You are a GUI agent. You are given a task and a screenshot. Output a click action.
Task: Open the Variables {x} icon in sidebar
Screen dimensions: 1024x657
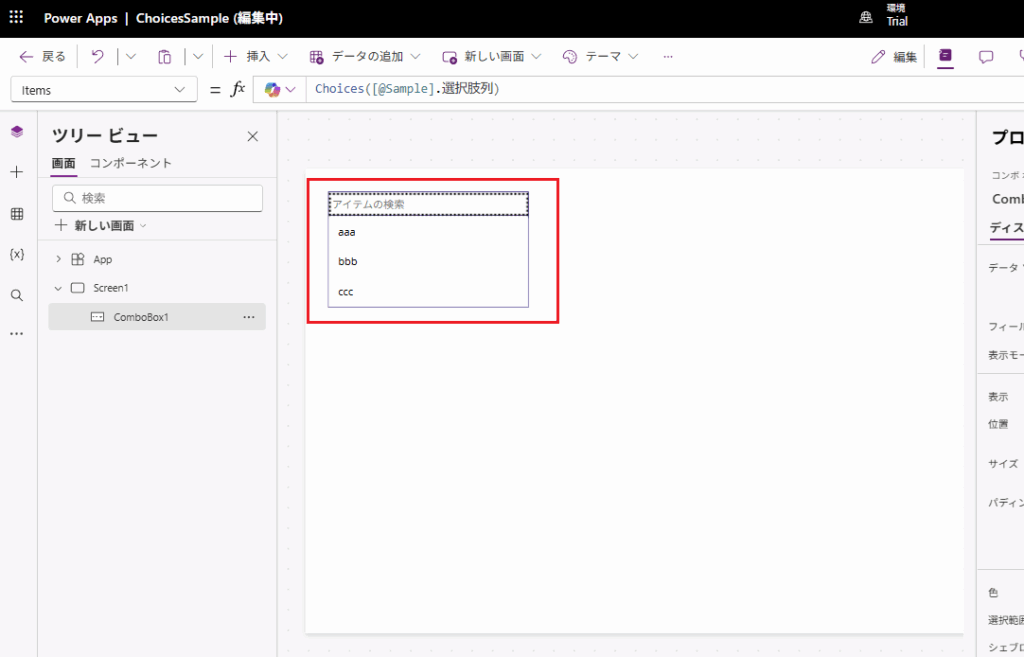pyautogui.click(x=16, y=254)
